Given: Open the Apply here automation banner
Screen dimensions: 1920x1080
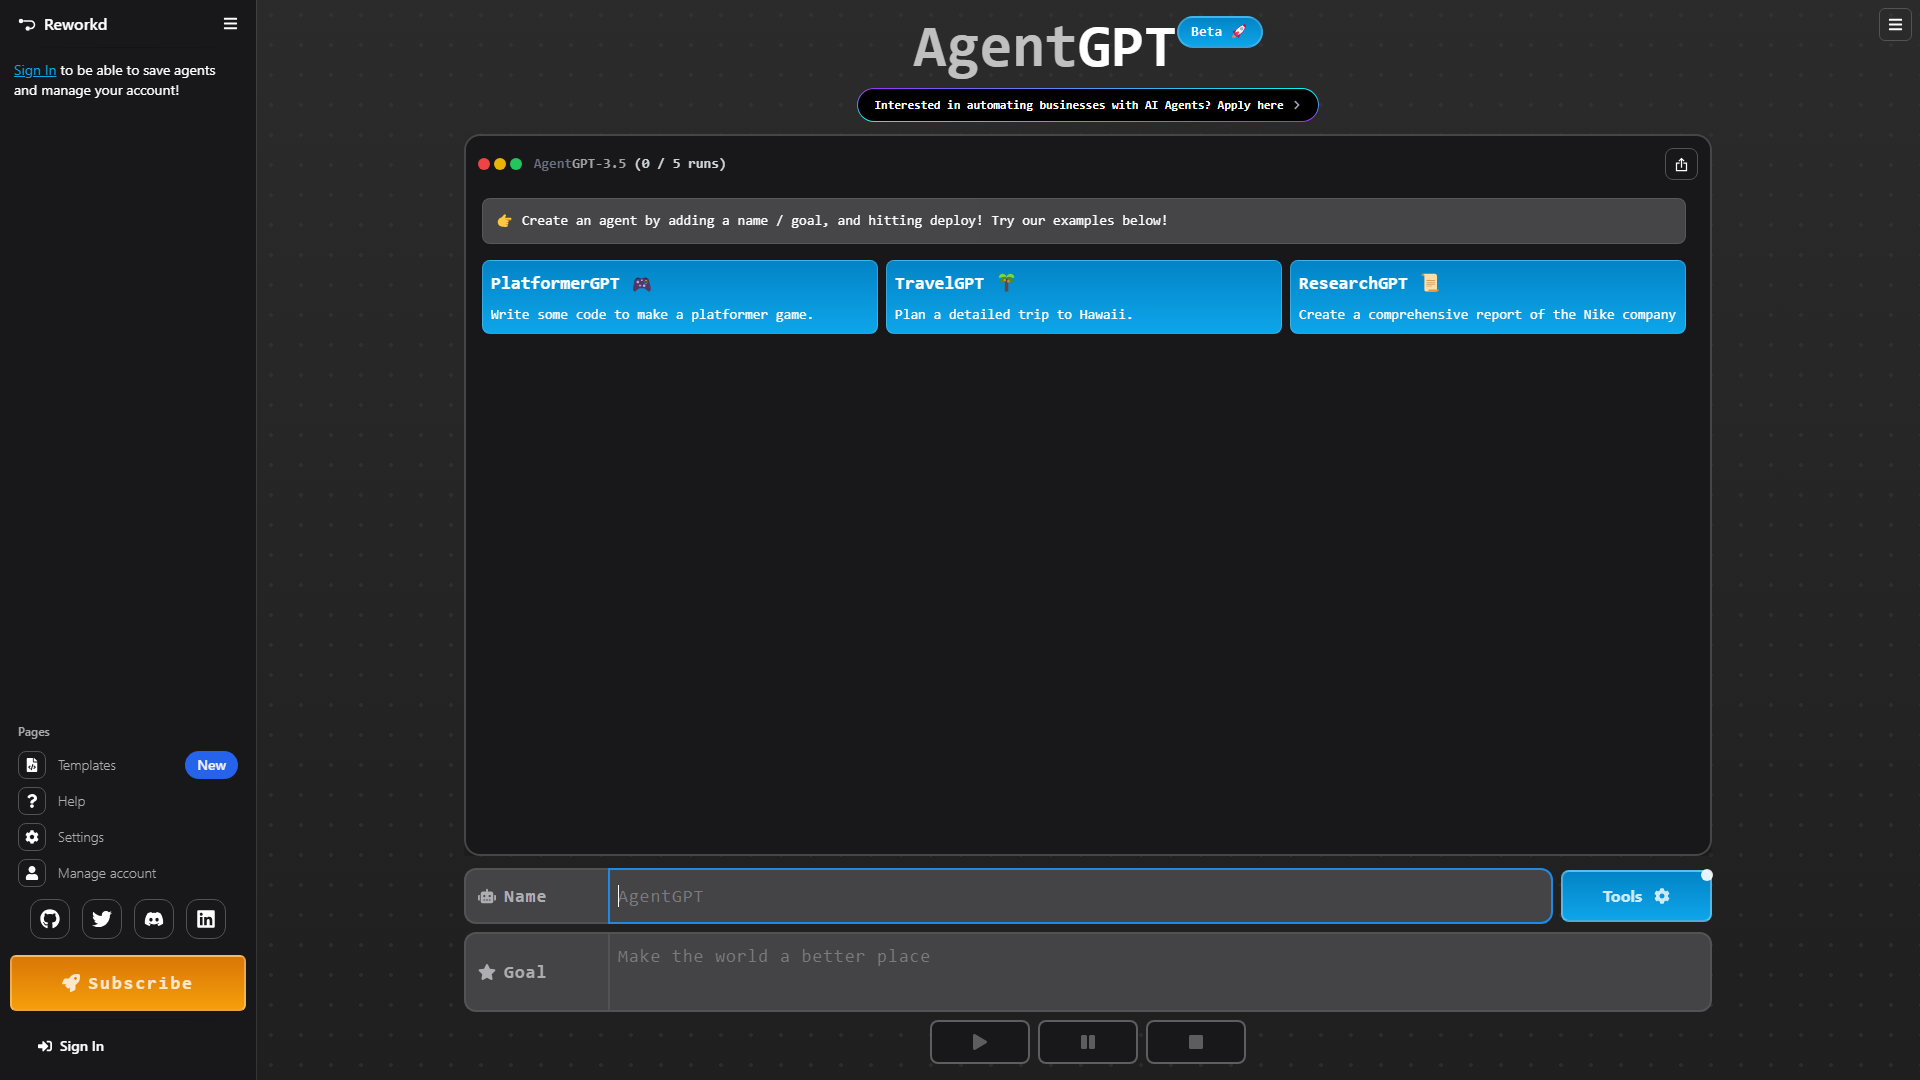Looking at the screenshot, I should pos(1088,105).
